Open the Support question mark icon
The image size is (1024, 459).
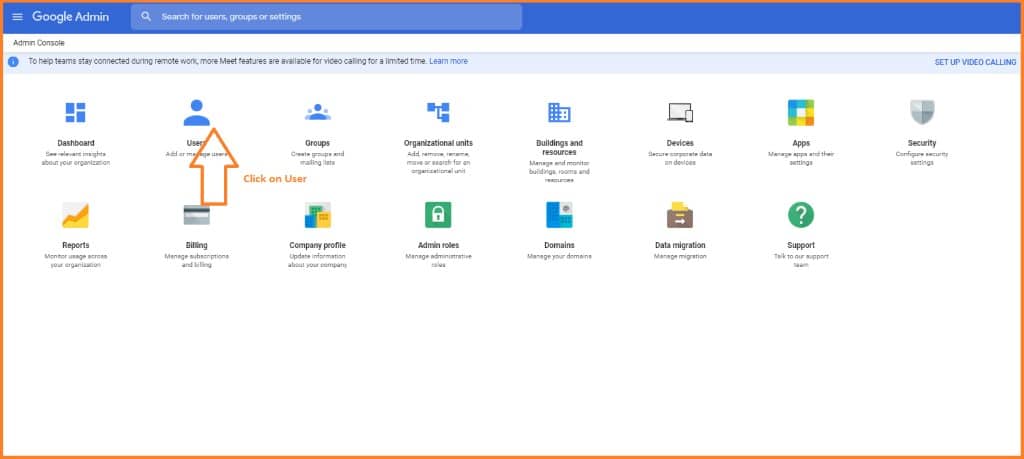pyautogui.click(x=801, y=215)
